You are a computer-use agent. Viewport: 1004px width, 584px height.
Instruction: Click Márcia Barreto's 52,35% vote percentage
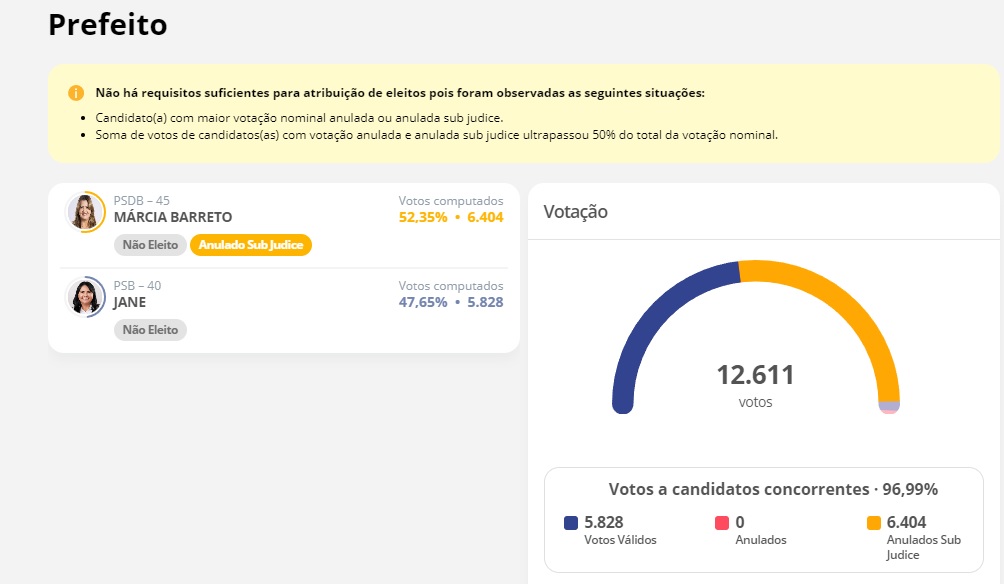[423, 217]
